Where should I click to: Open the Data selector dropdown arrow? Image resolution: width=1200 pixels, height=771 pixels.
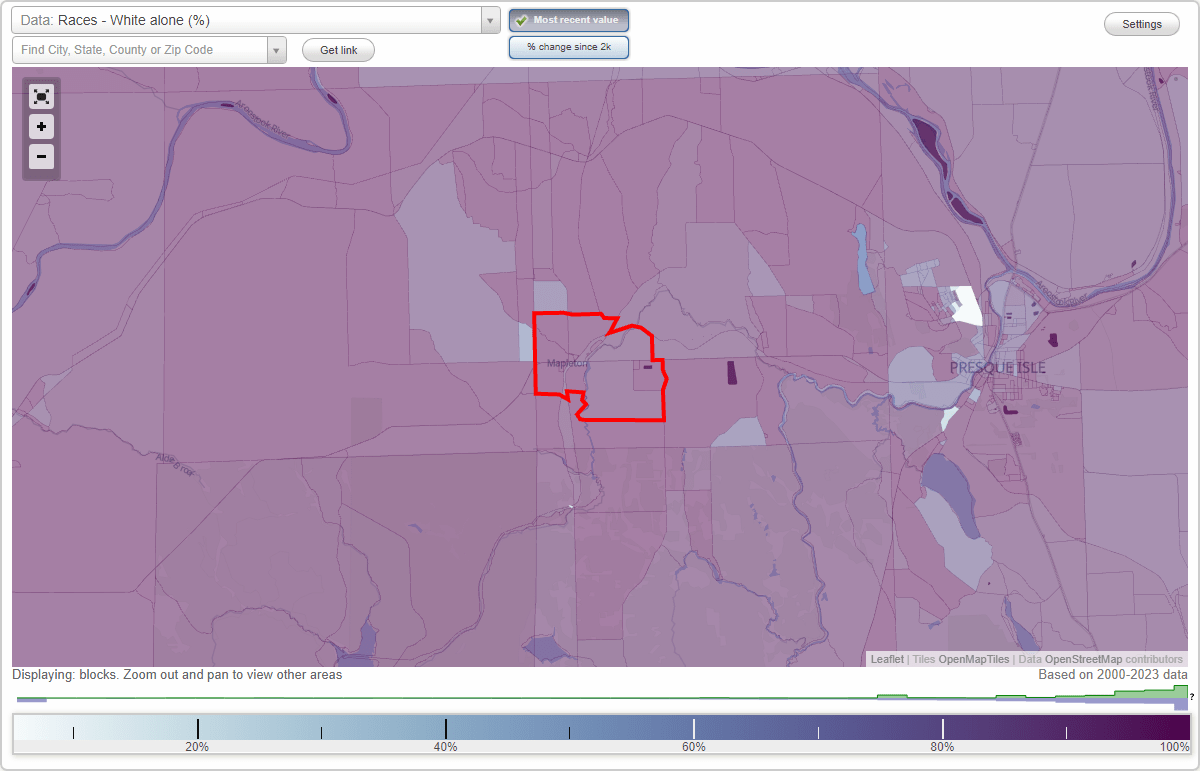point(489,19)
